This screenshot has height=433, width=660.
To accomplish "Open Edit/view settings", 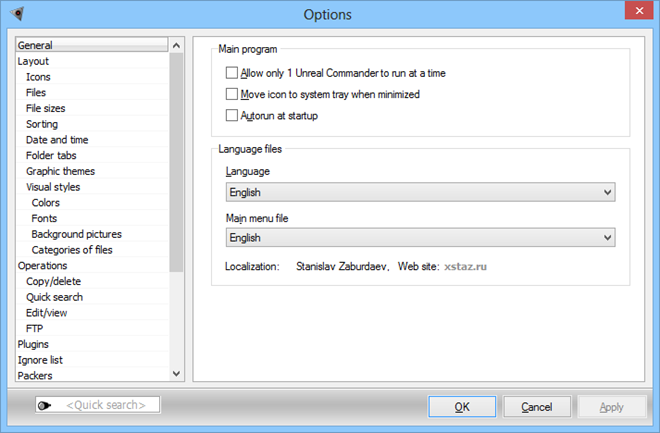I will [92, 313].
